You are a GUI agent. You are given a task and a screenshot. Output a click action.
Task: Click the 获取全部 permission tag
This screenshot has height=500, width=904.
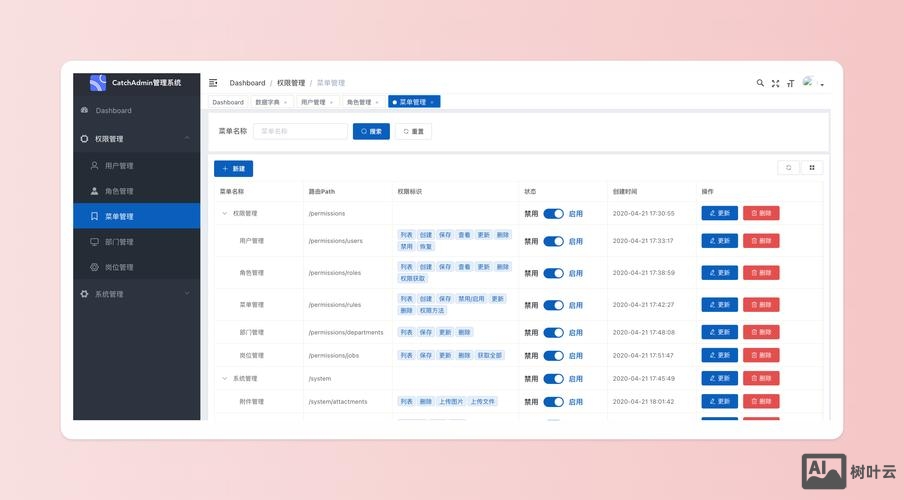pos(489,356)
